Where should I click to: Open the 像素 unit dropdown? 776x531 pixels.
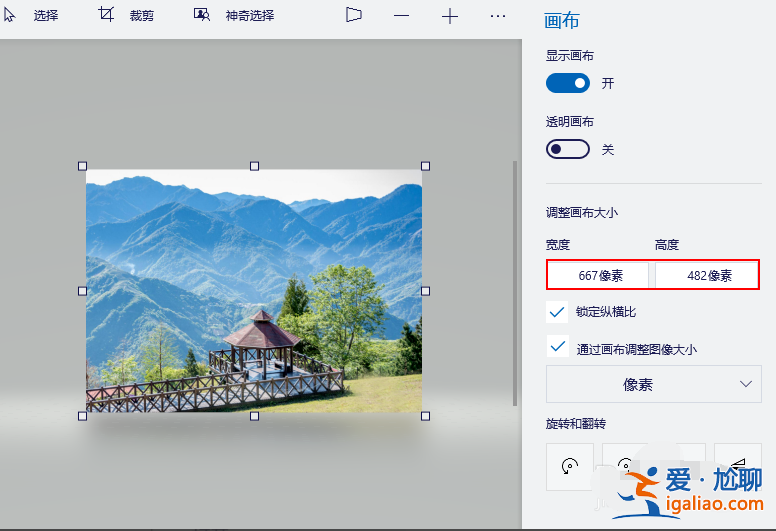(x=654, y=384)
